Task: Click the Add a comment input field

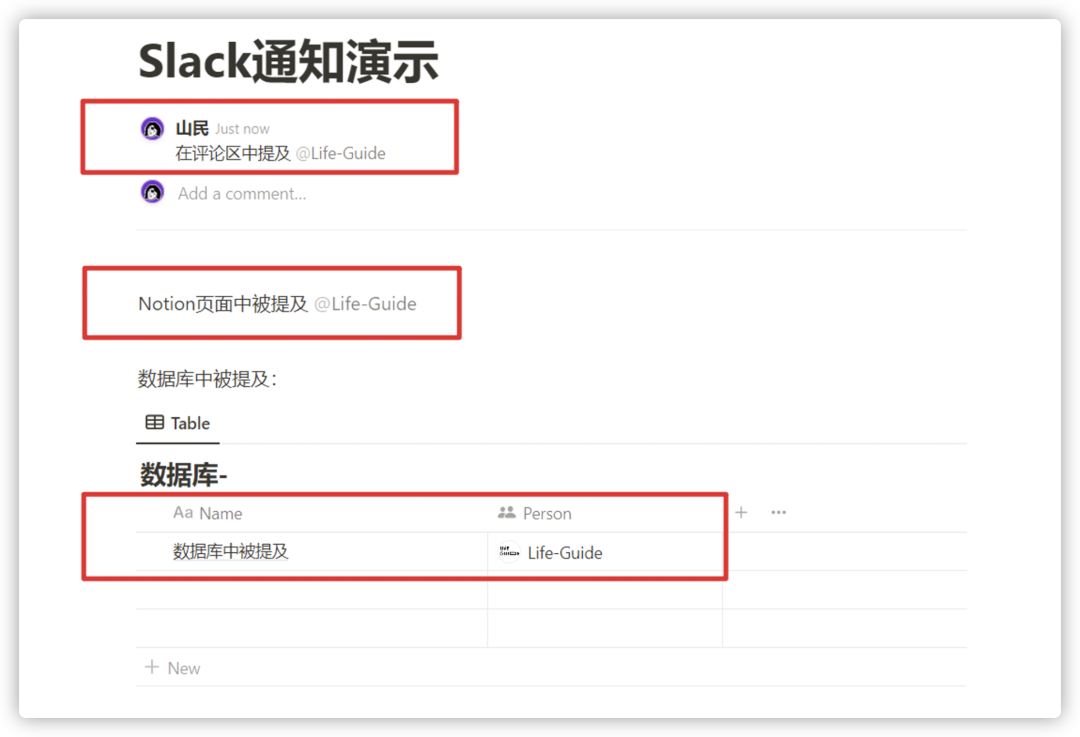Action: [242, 193]
